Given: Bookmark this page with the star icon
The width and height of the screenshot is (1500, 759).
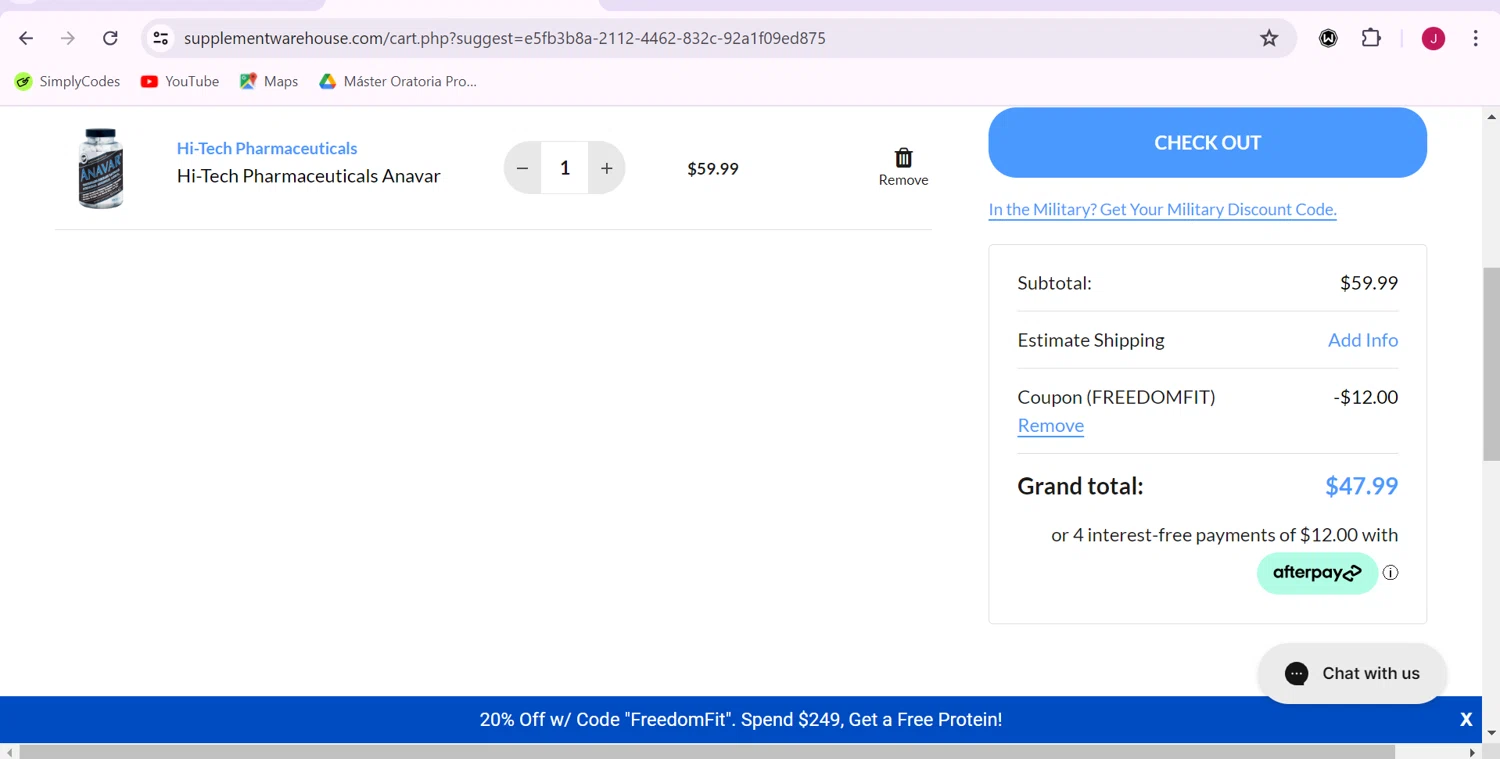Looking at the screenshot, I should tap(1269, 38).
